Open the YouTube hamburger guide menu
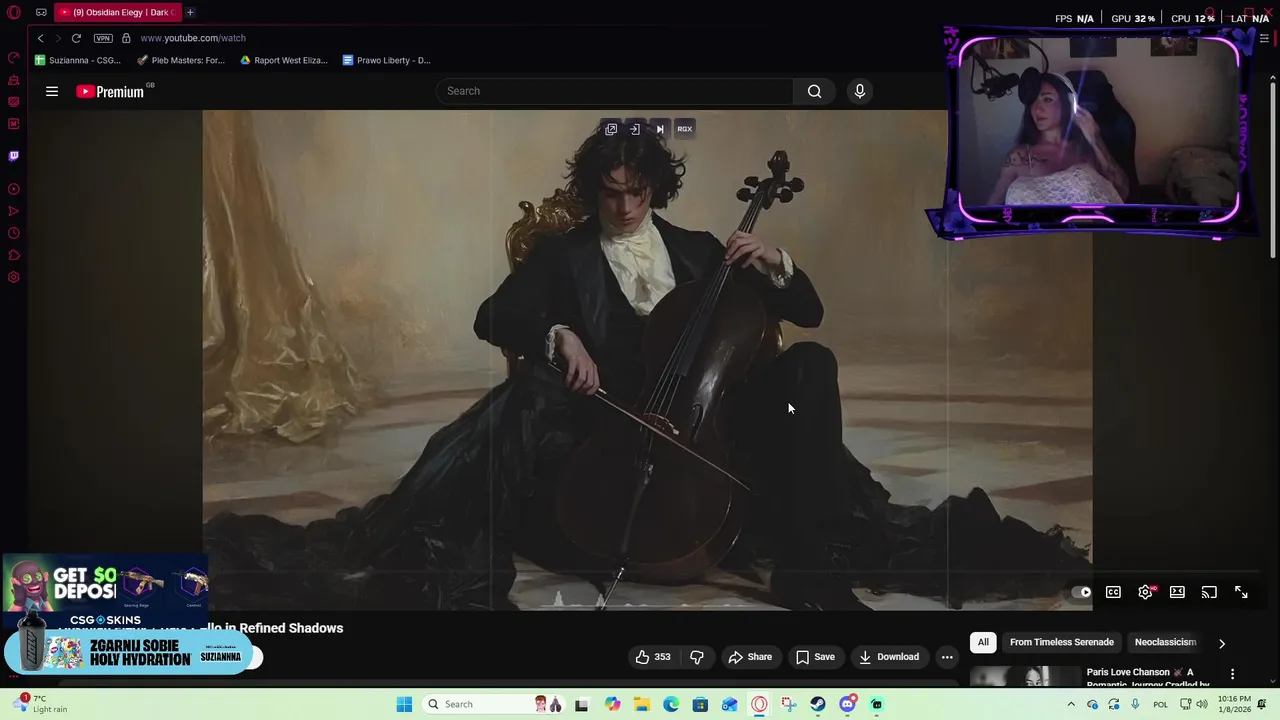 [52, 91]
